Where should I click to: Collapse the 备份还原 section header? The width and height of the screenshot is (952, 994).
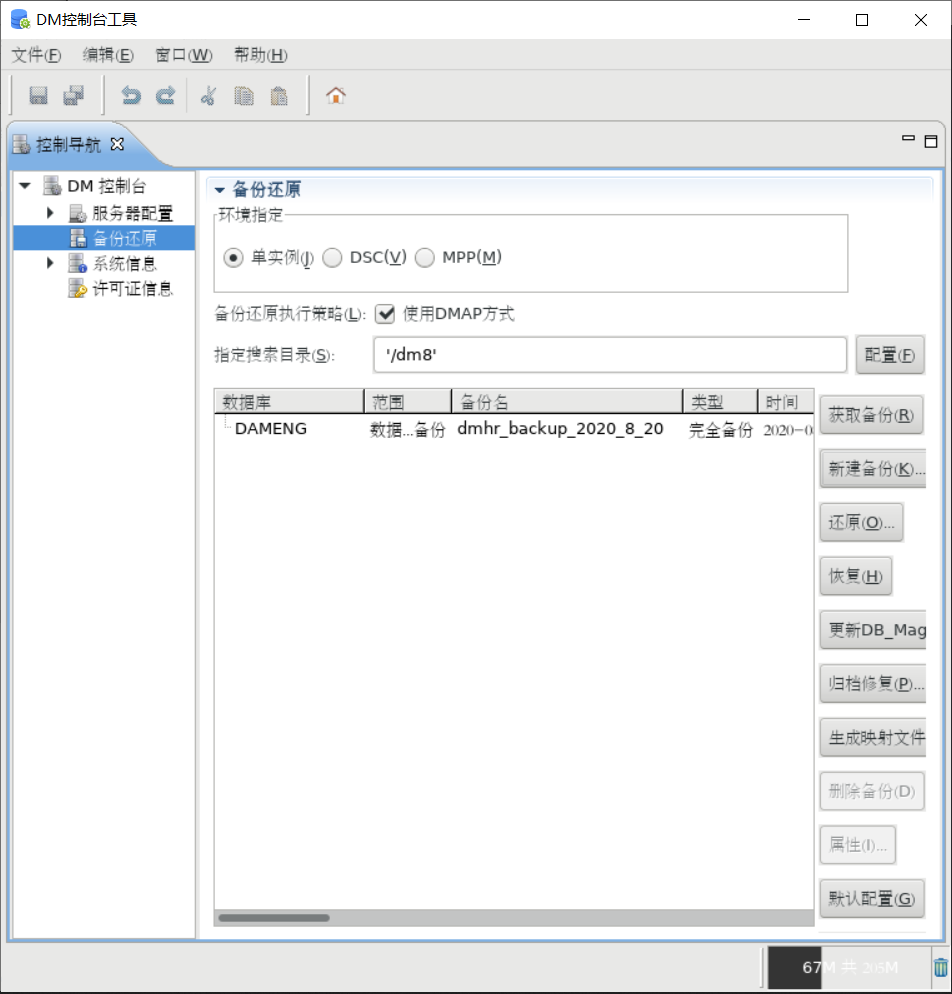click(220, 190)
